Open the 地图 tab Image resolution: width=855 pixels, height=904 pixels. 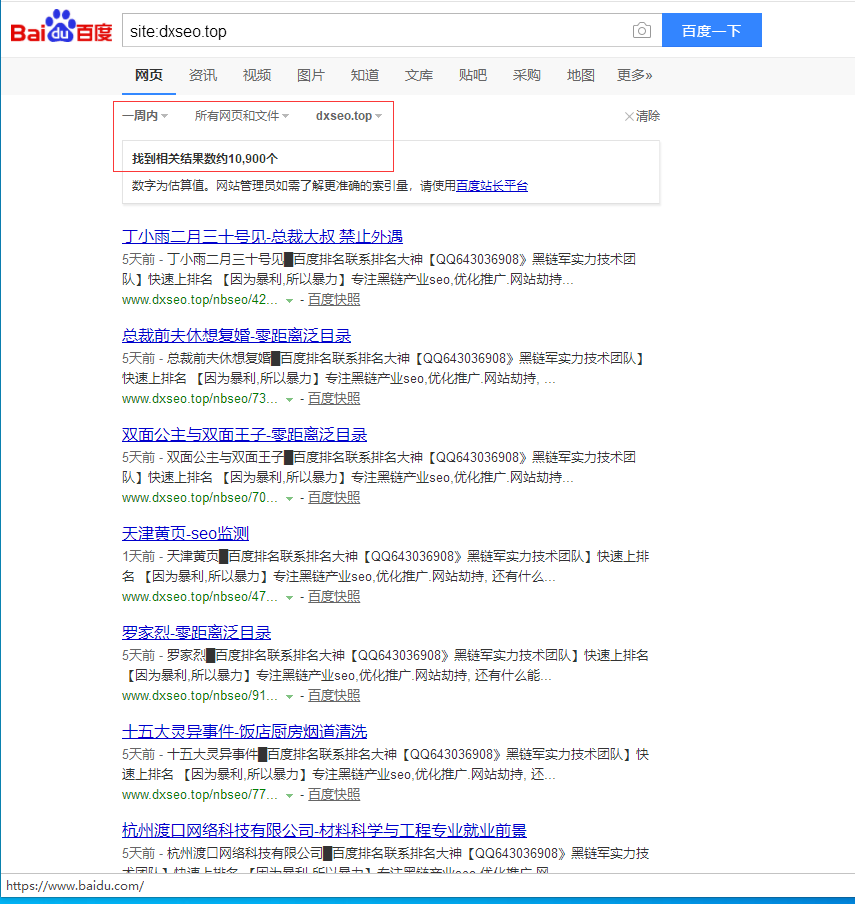(x=580, y=75)
